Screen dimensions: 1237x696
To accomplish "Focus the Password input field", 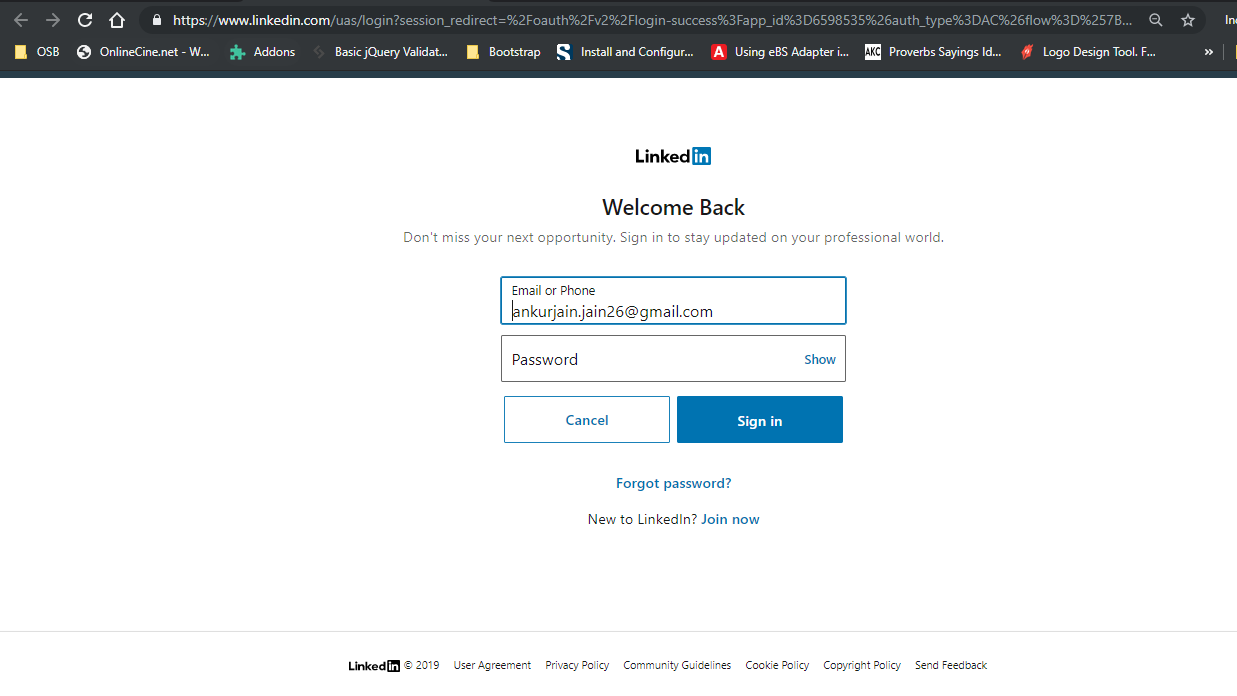I will tap(673, 359).
